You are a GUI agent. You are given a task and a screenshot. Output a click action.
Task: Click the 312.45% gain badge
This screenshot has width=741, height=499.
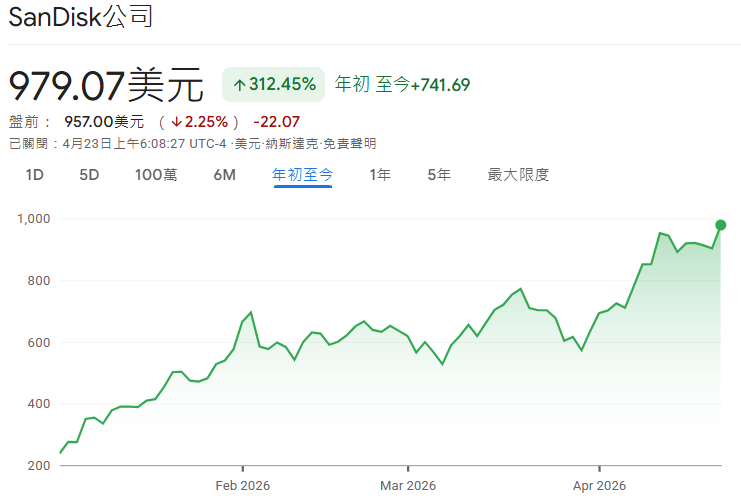[274, 85]
